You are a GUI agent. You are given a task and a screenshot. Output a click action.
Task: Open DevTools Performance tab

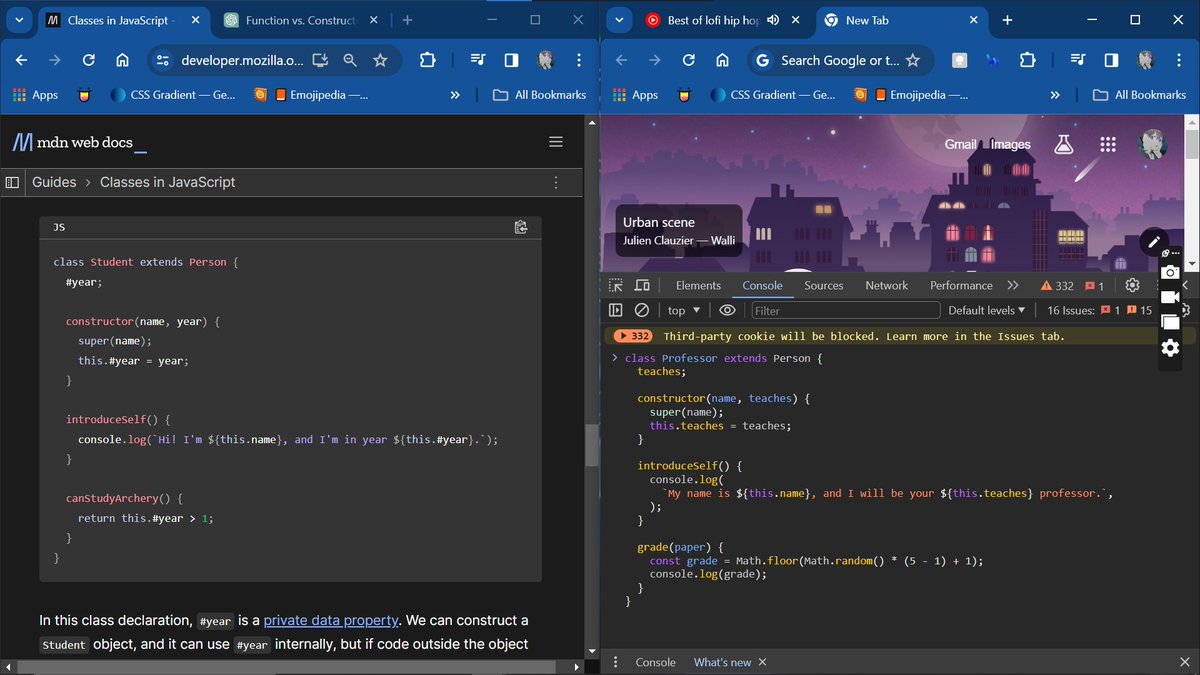click(961, 285)
